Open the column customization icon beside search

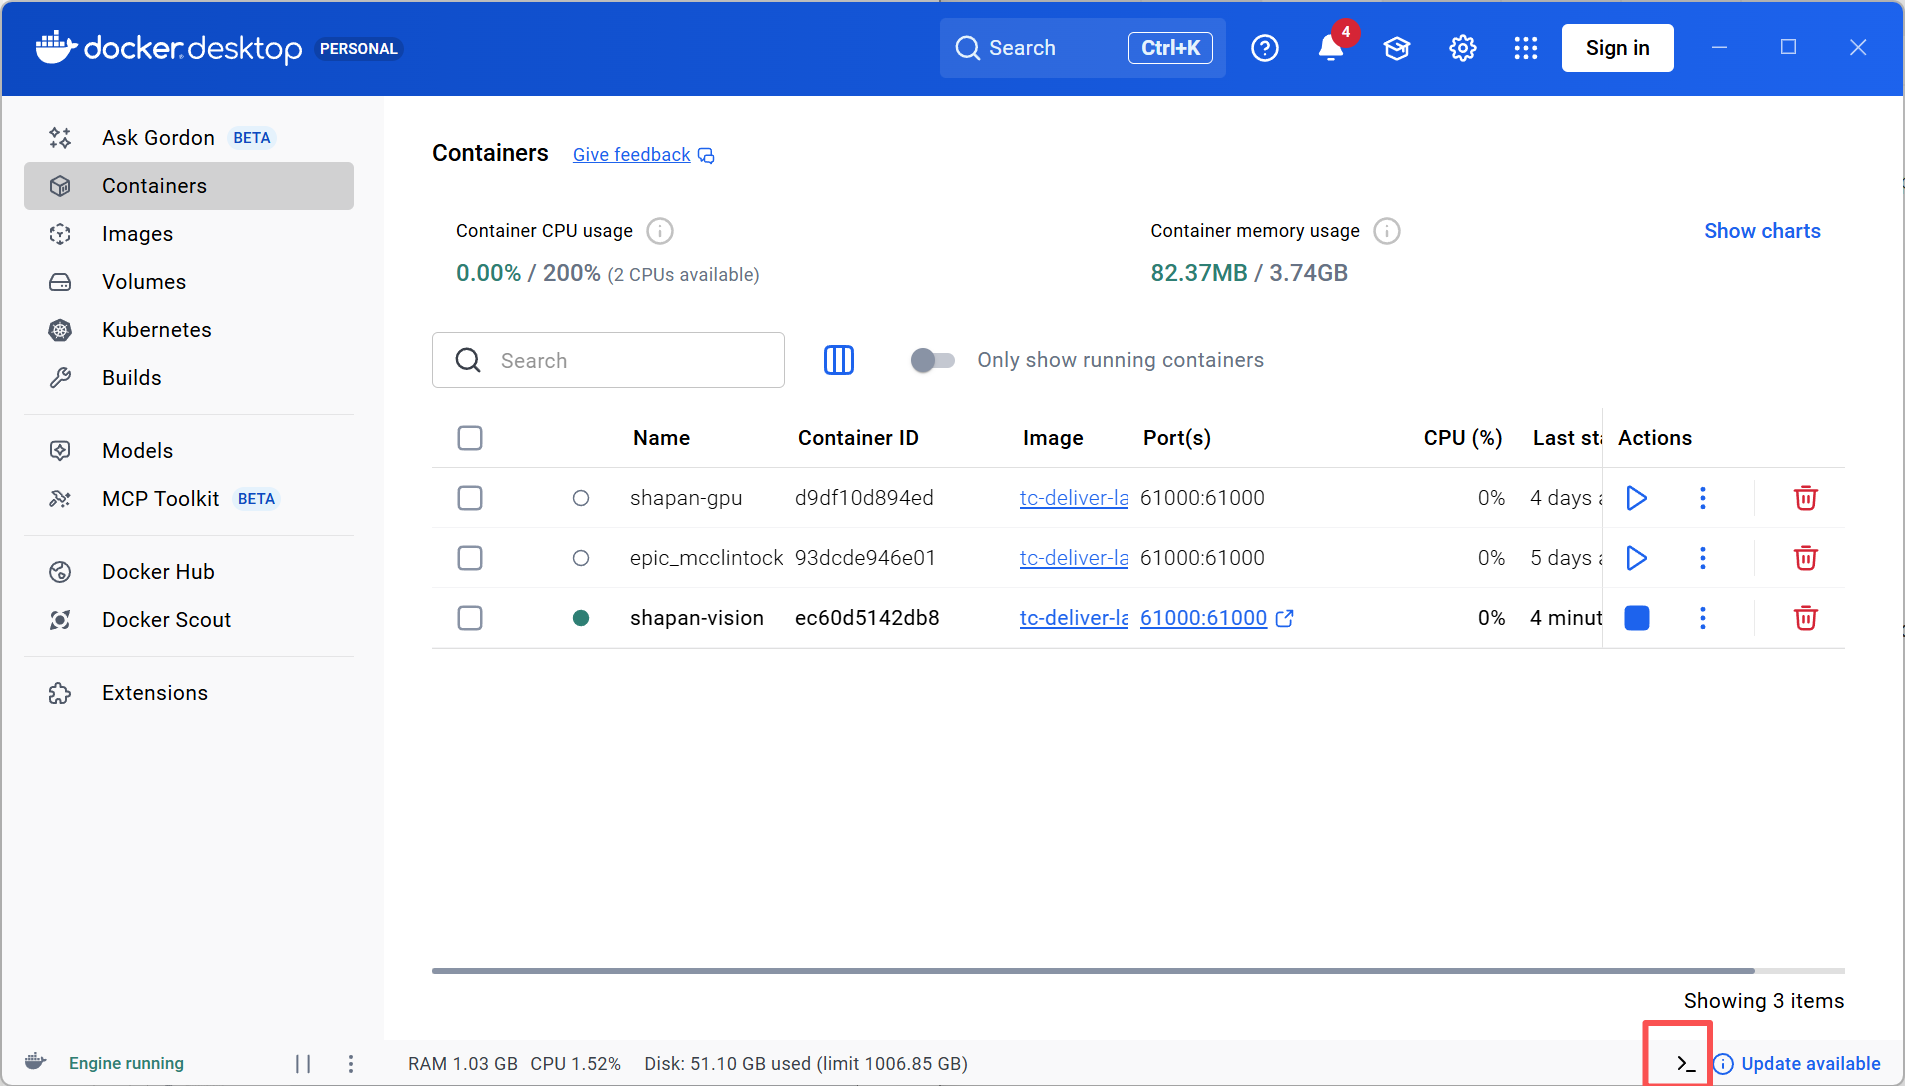point(839,360)
